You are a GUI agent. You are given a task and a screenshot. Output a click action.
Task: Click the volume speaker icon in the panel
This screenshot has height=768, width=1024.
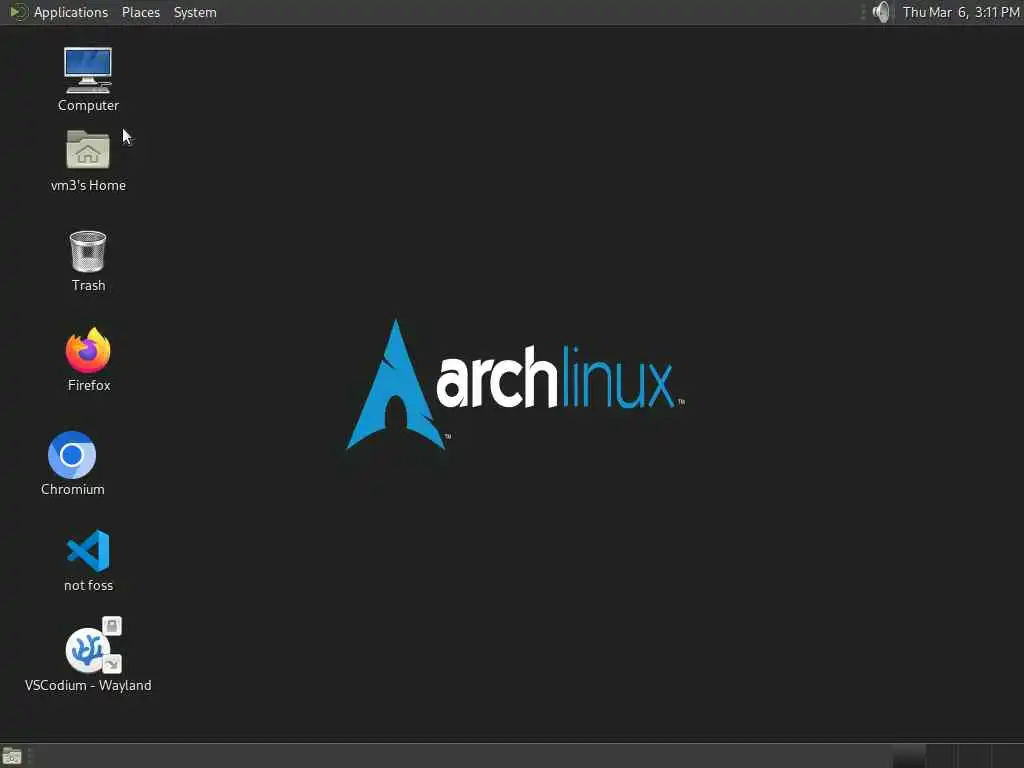[x=881, y=12]
